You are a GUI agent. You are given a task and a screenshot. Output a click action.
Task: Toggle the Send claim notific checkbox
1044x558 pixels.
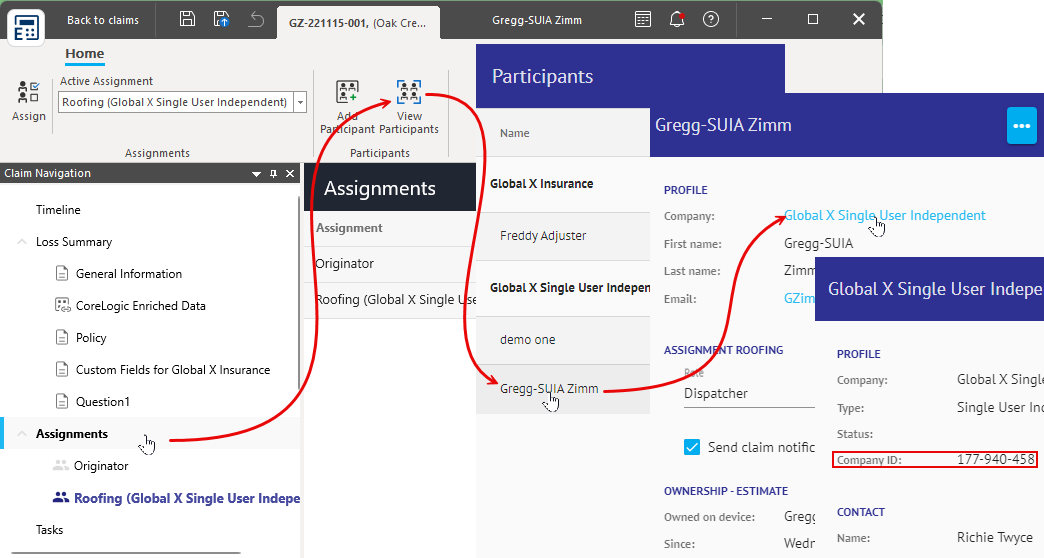(692, 447)
